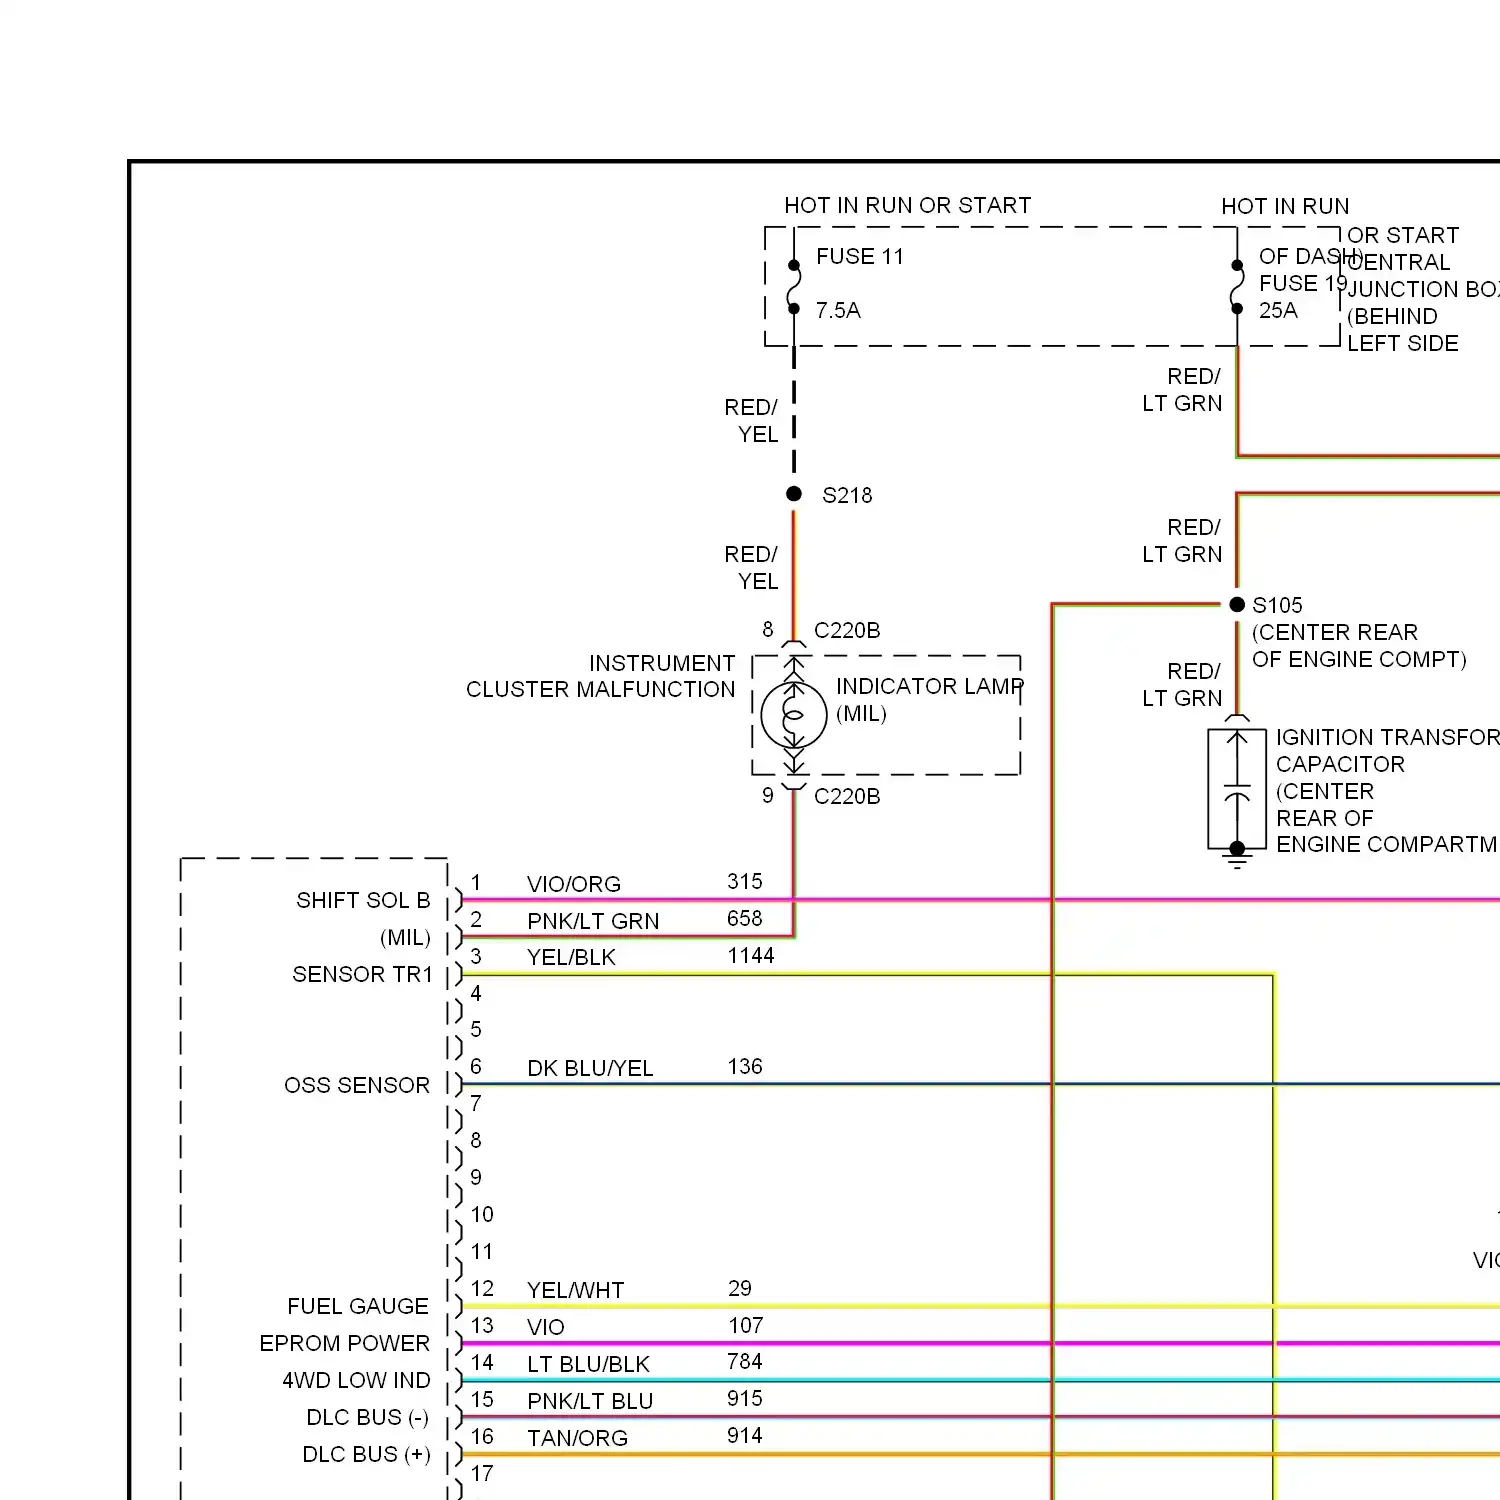Click the IGNITION TRANSFORMER CAPACITOR text
The image size is (1500, 1500).
coord(1388,751)
